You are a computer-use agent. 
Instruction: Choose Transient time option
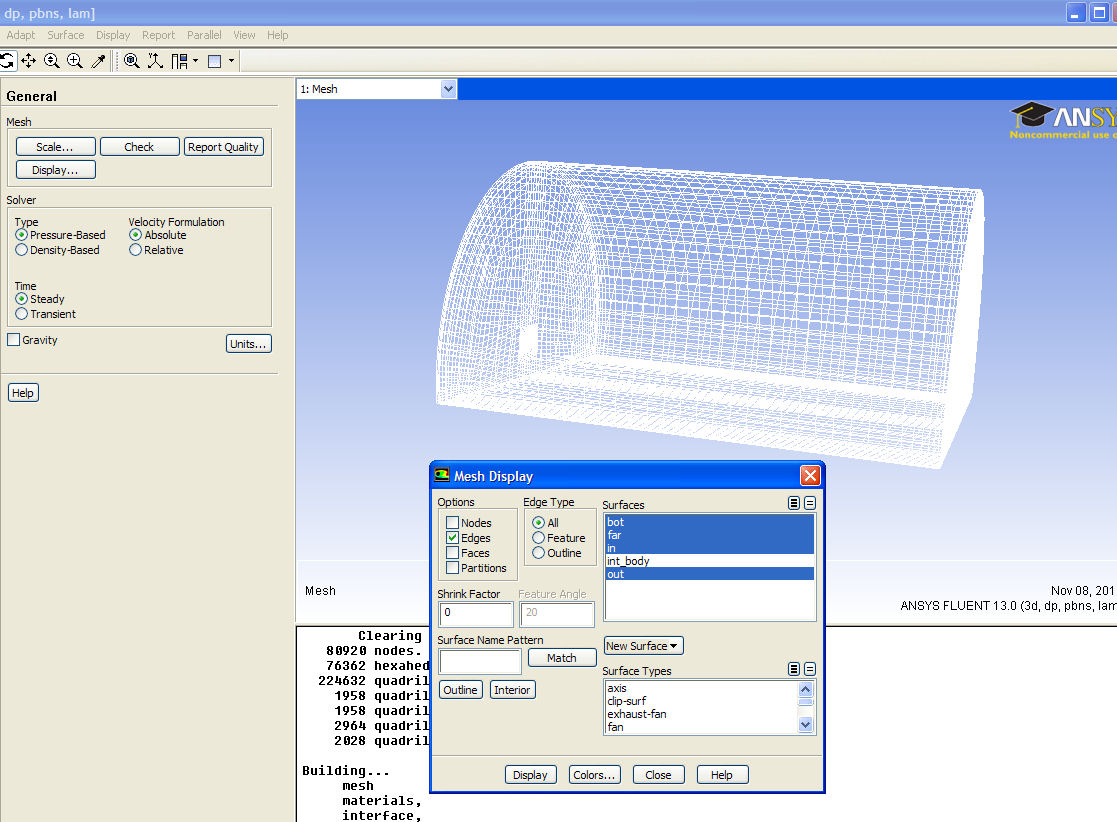pos(22,314)
